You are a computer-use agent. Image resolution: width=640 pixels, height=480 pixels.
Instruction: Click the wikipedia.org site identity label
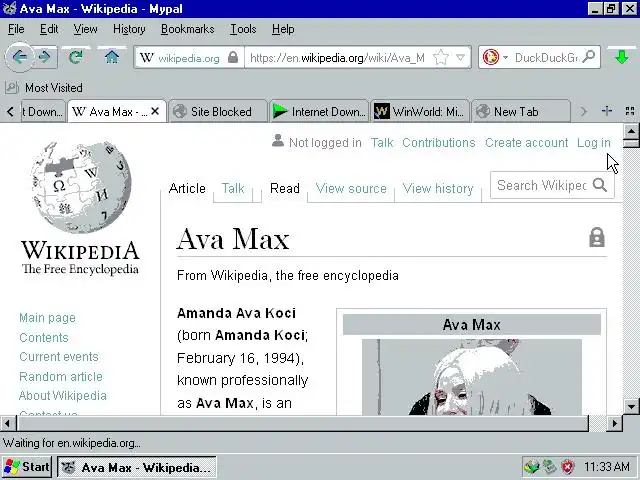[x=189, y=58]
